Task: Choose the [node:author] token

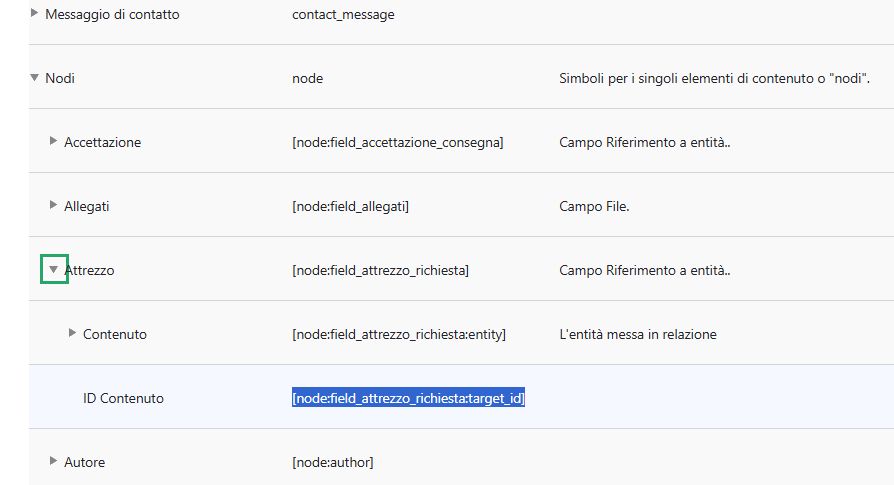Action: (332, 462)
